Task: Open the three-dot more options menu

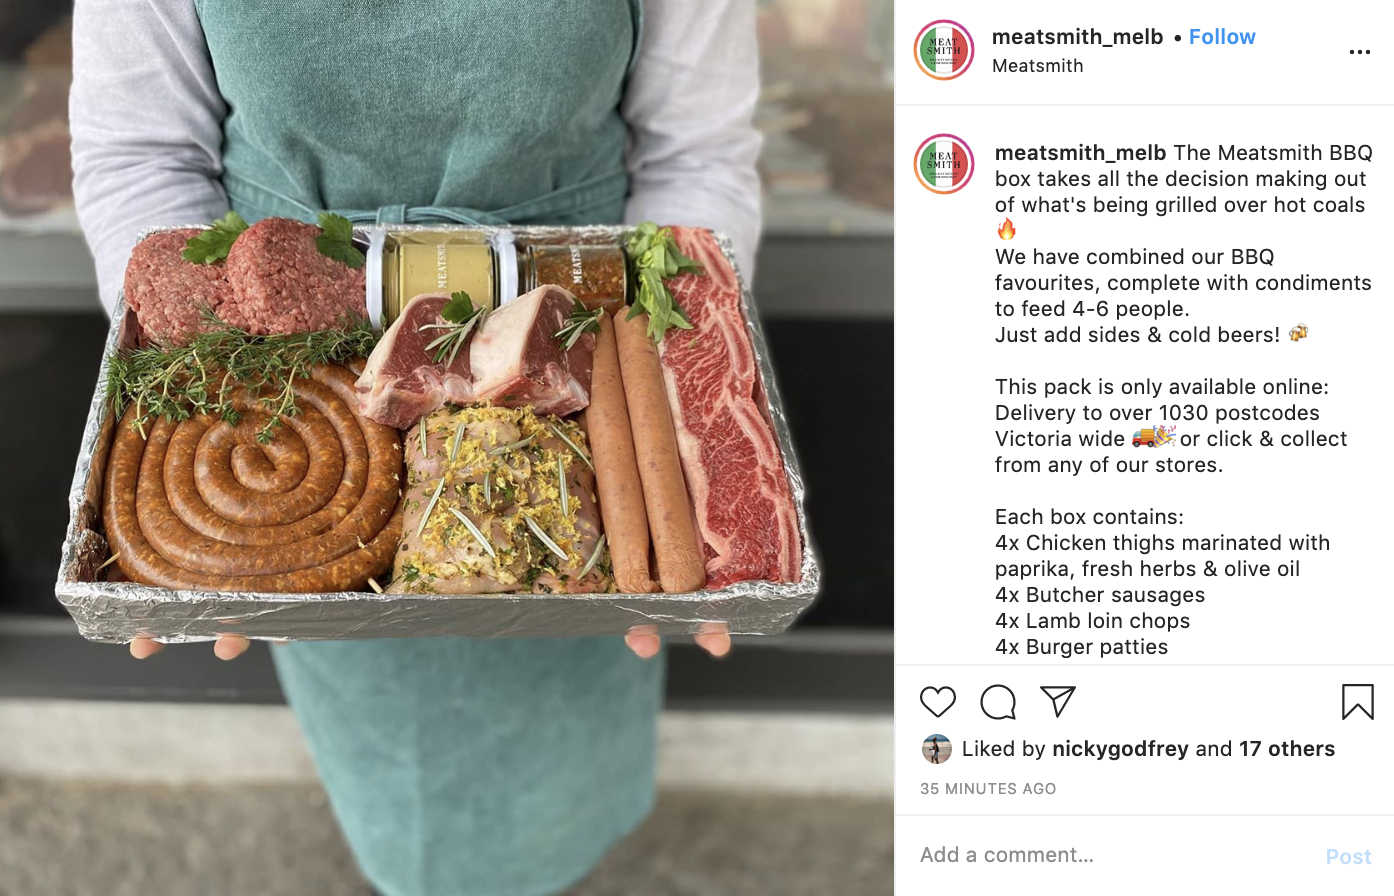Action: (1359, 52)
